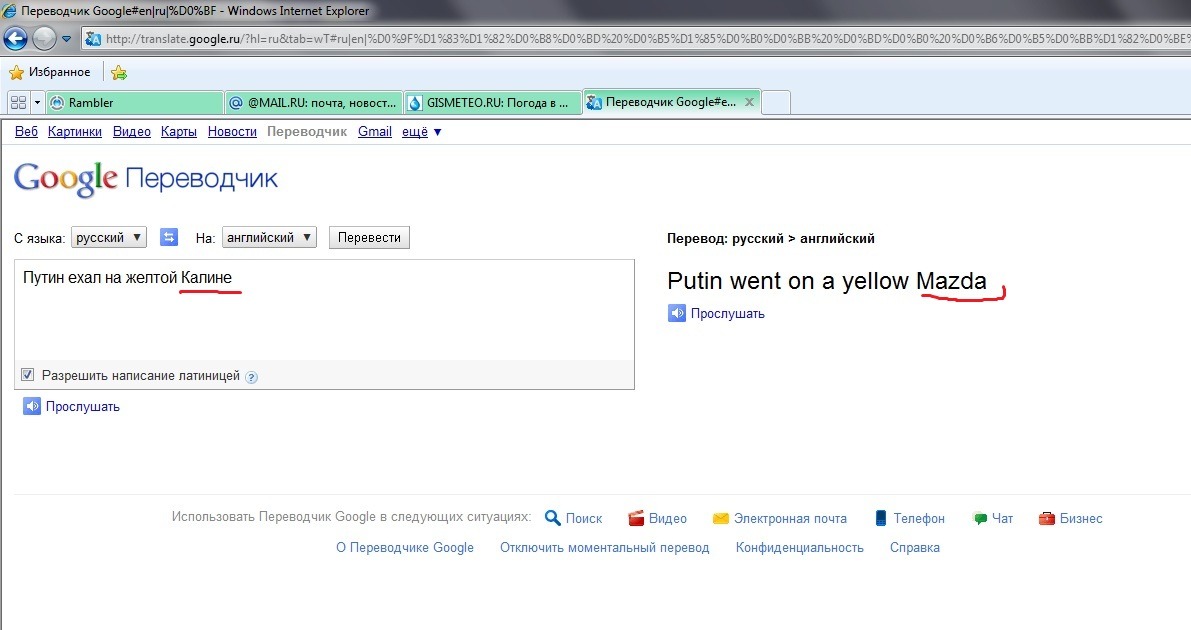This screenshot has height=630, width=1191.
Task: Toggle Разрешить написание латиницей checkbox
Action: [x=27, y=375]
